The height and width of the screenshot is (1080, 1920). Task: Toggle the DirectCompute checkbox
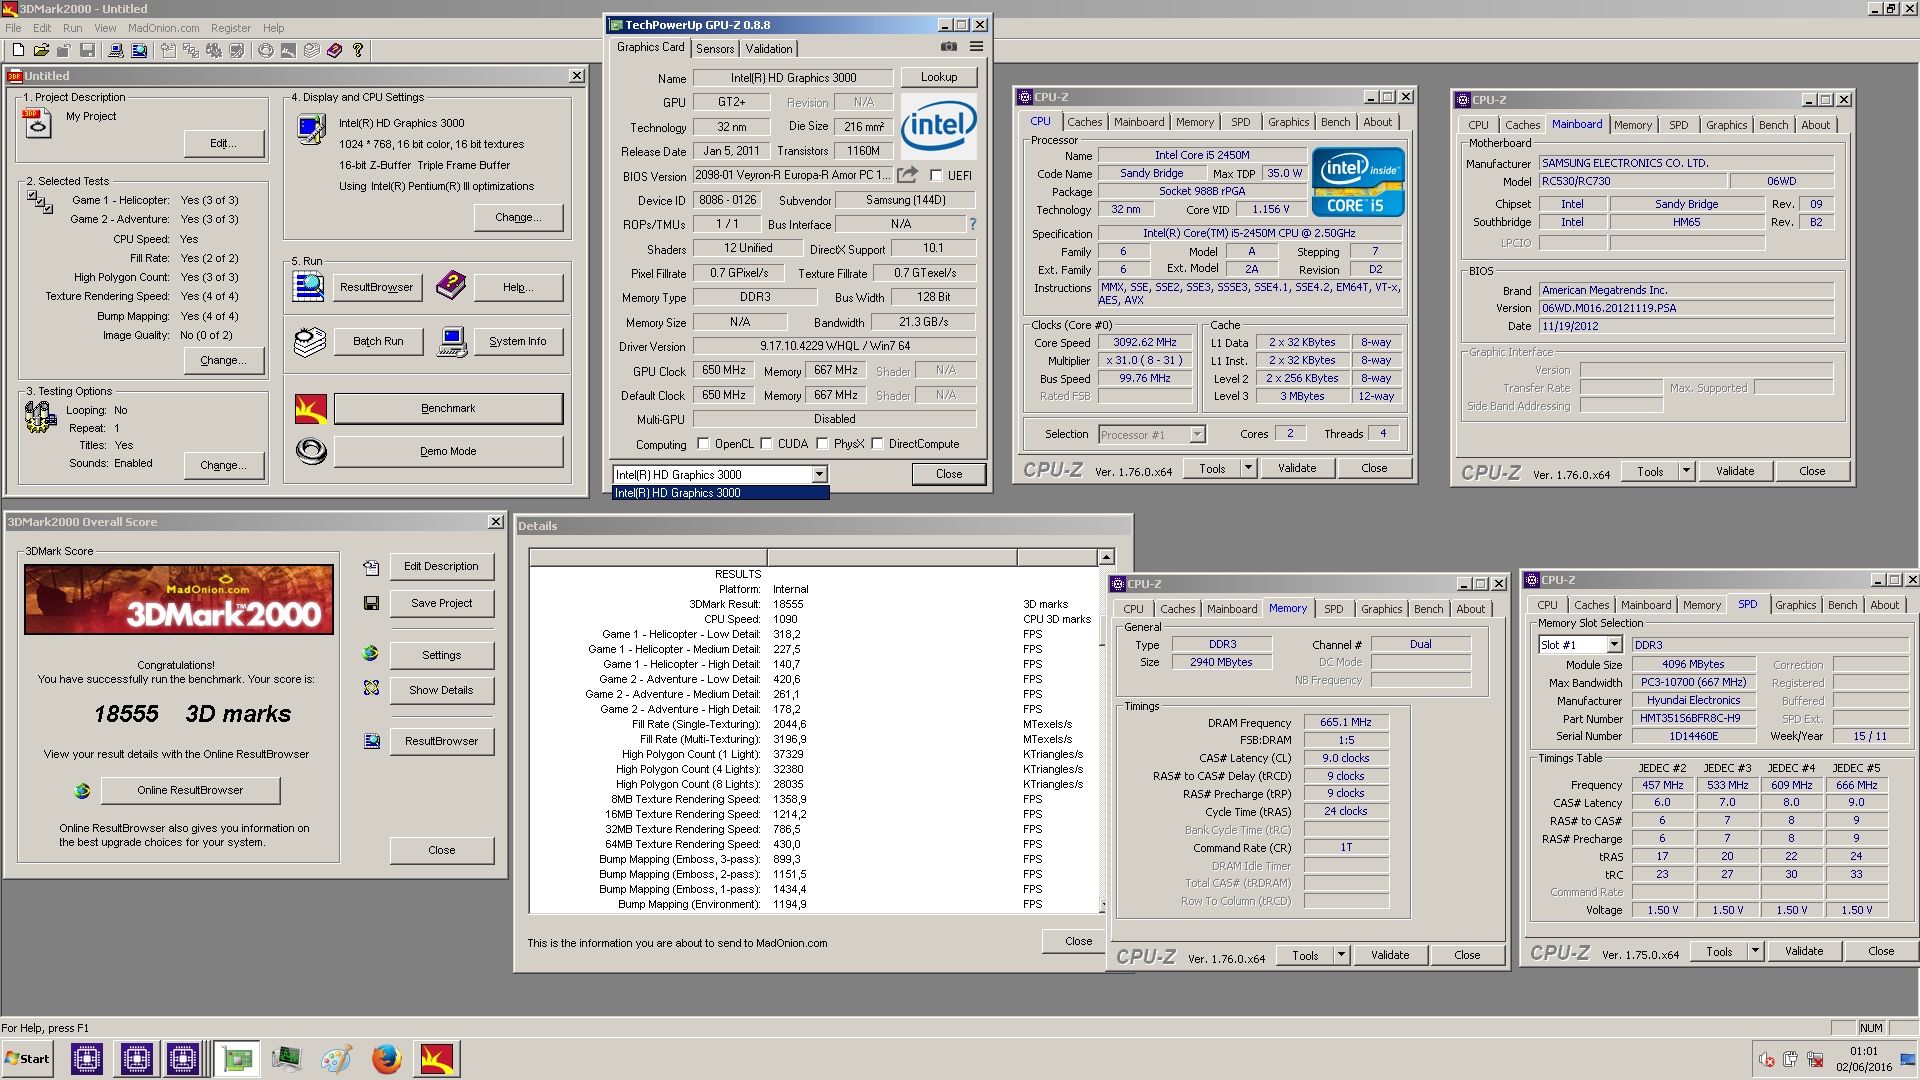point(877,444)
